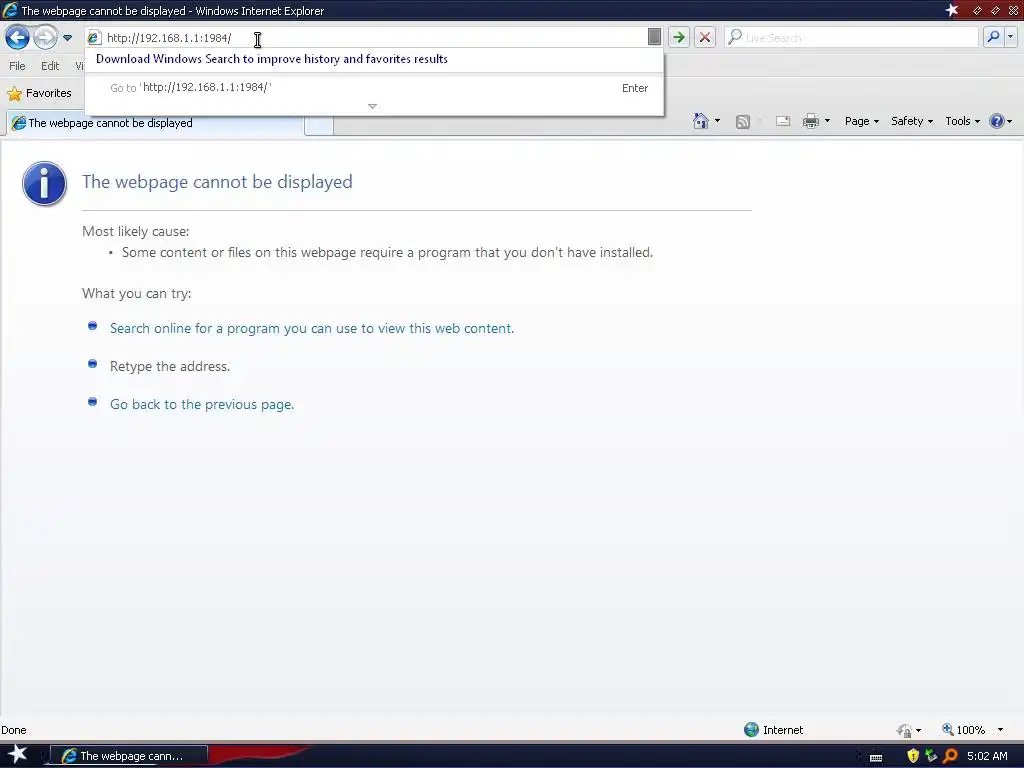Viewport: 1024px width, 768px height.
Task: Click the red Stop loading button
Action: (x=705, y=37)
